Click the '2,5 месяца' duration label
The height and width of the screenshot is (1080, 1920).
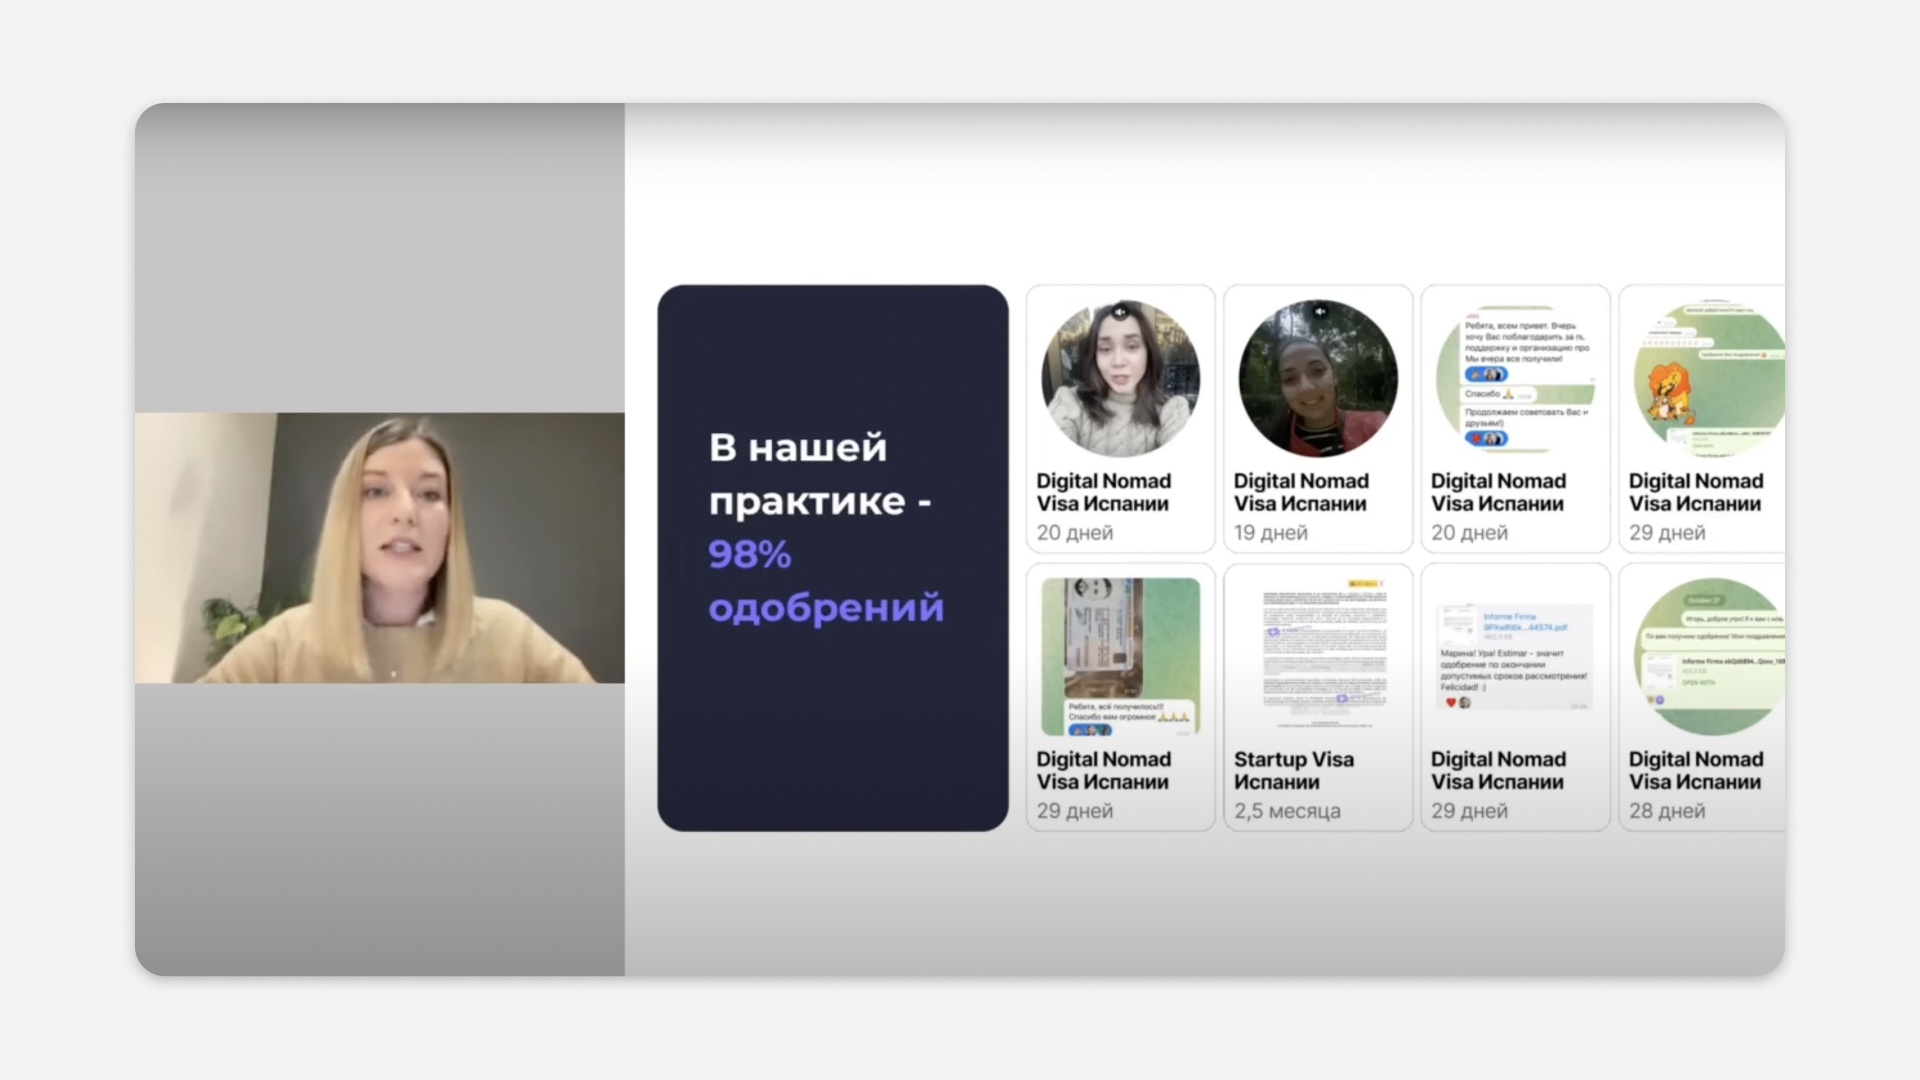(1287, 811)
